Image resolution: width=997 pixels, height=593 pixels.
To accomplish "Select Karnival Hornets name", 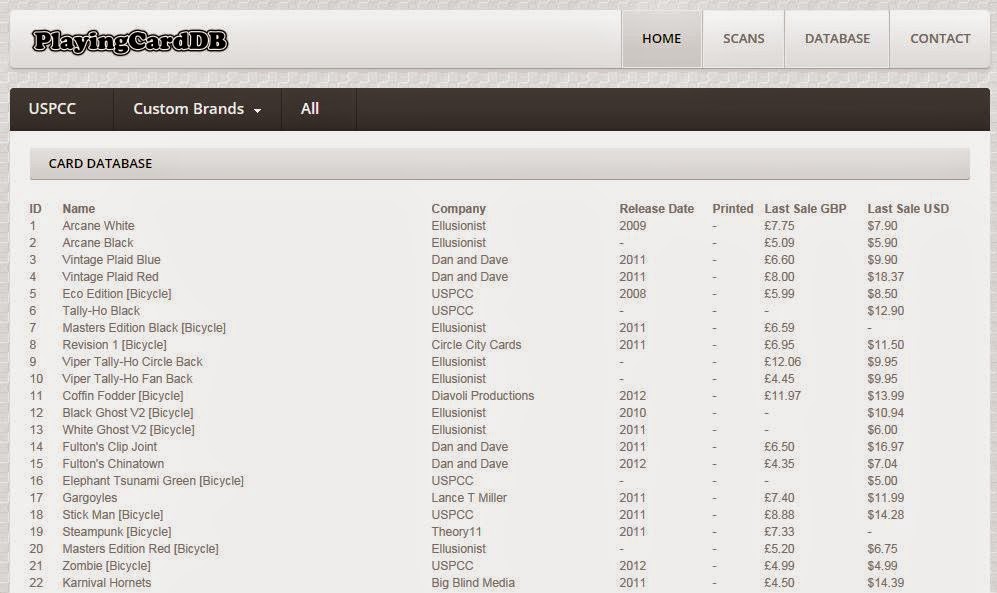I will pyautogui.click(x=106, y=583).
